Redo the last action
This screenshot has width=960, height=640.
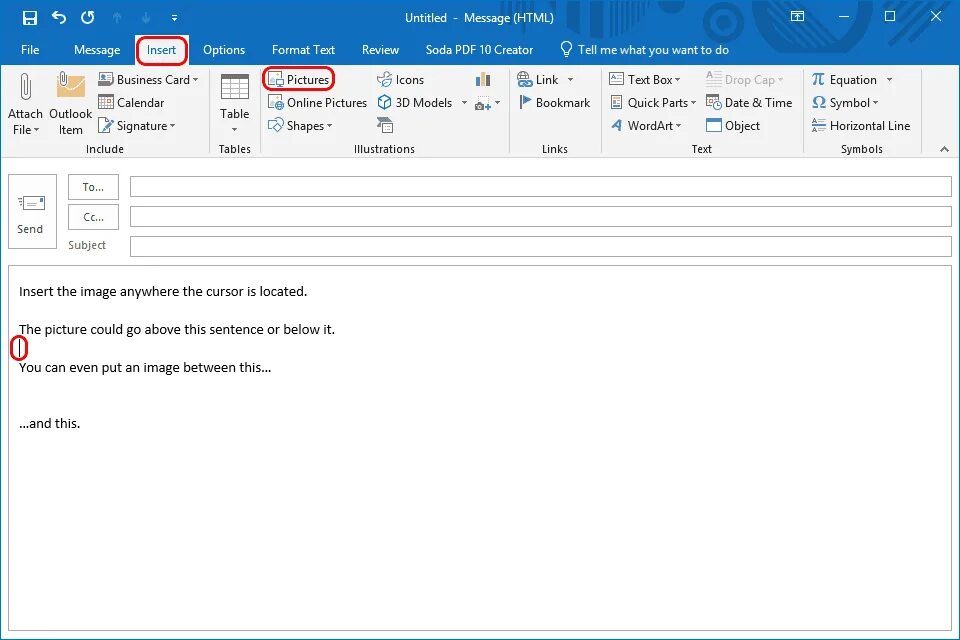point(88,18)
